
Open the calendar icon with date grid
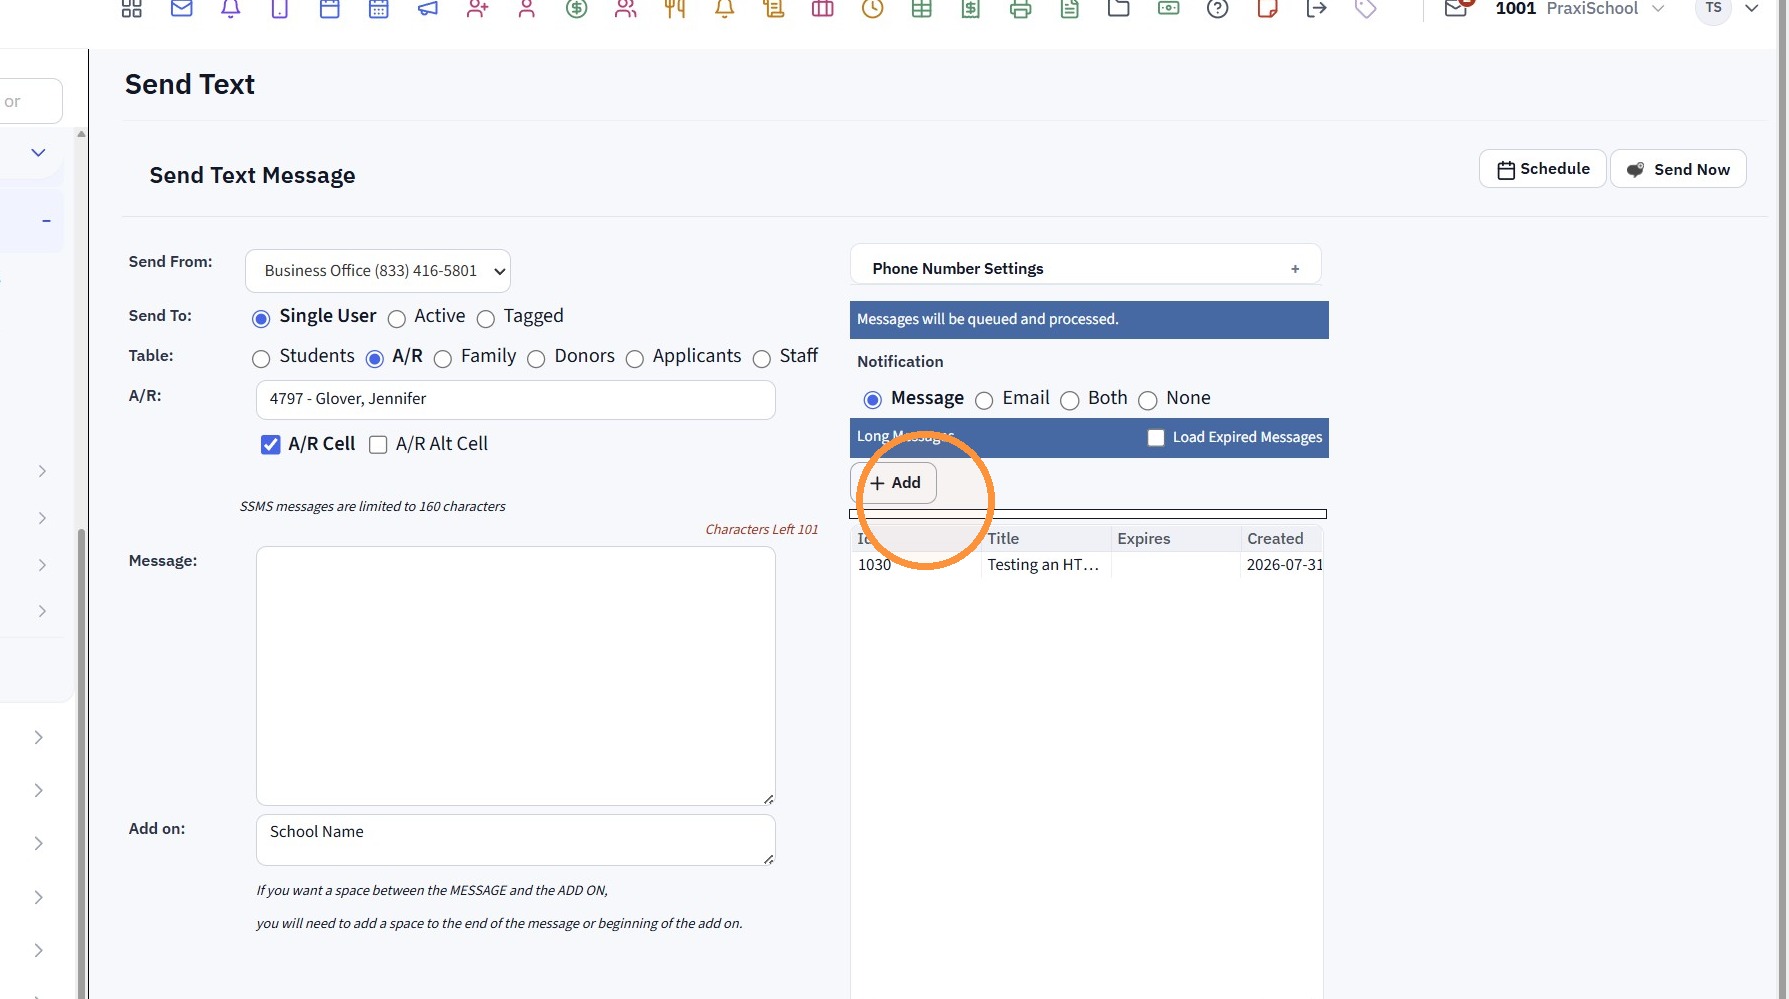coord(379,9)
